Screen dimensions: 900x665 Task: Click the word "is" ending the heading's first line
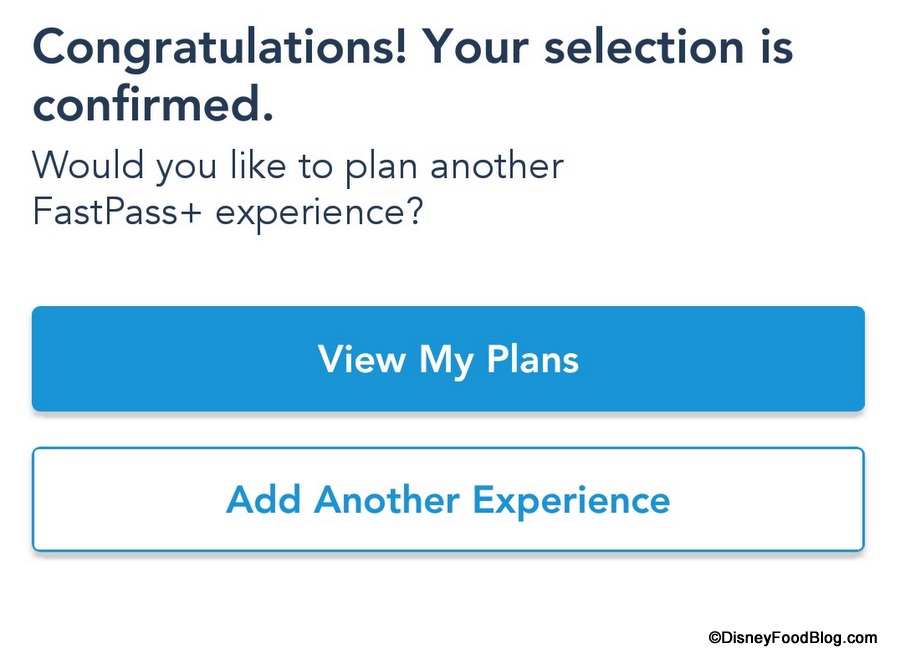click(769, 48)
